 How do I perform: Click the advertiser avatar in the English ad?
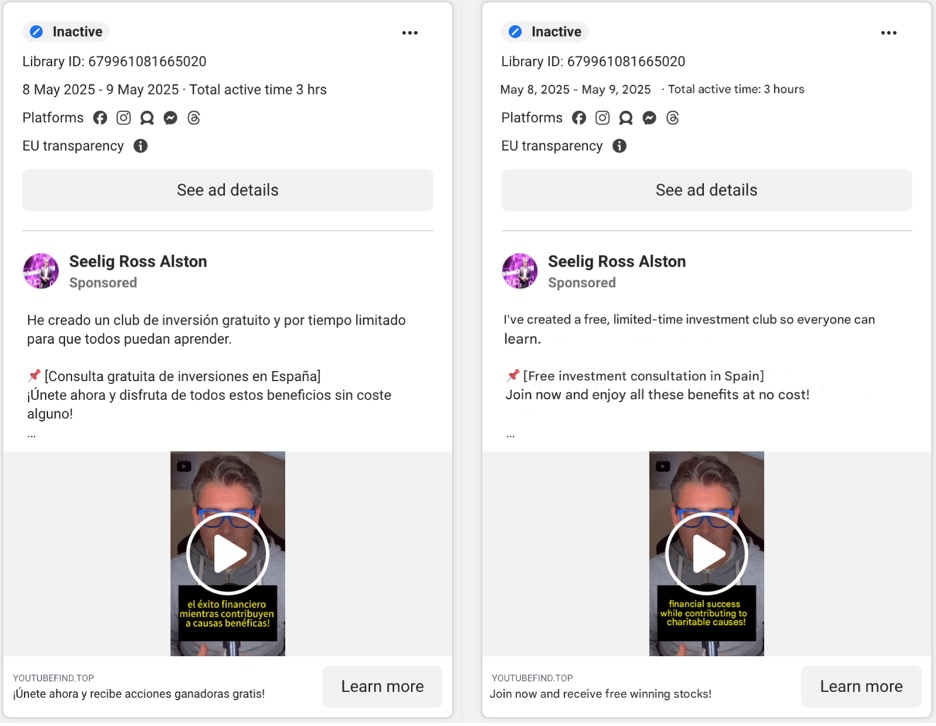click(520, 271)
